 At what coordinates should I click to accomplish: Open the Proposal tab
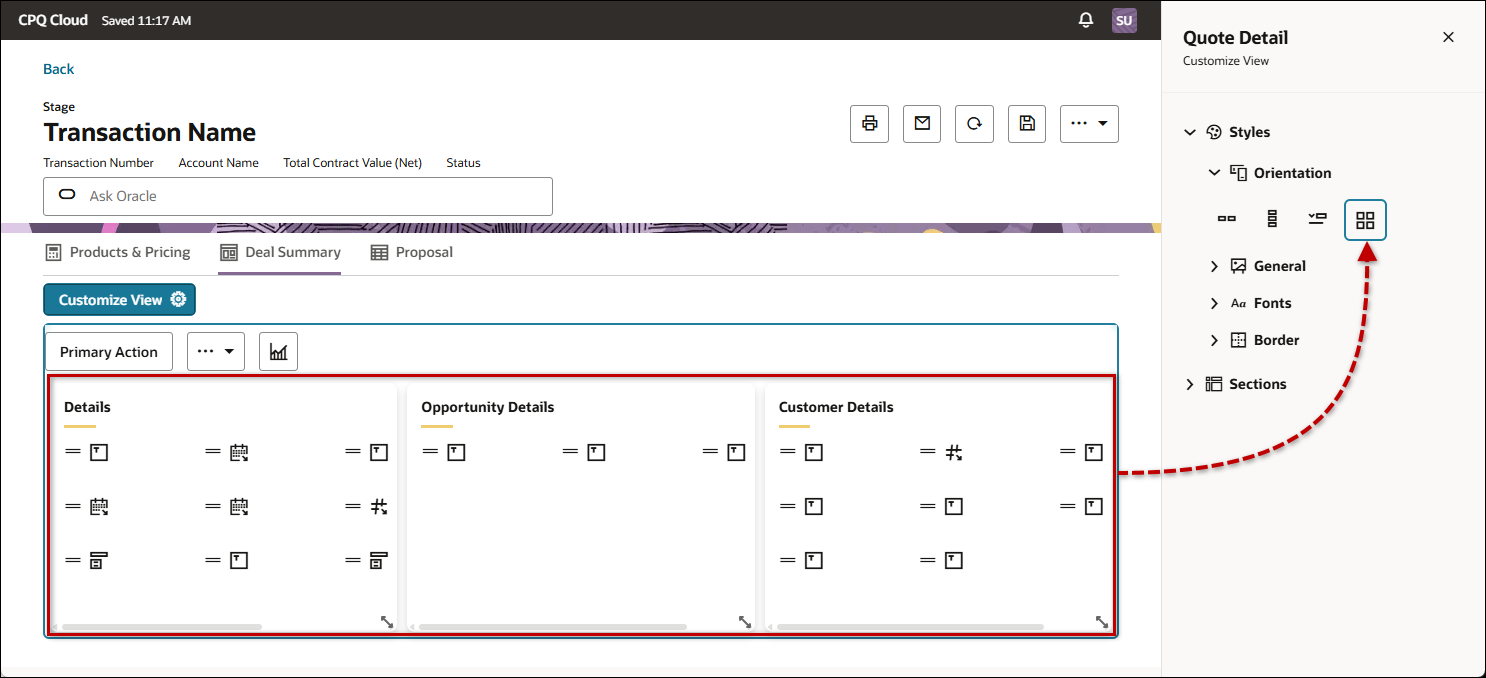coord(411,252)
